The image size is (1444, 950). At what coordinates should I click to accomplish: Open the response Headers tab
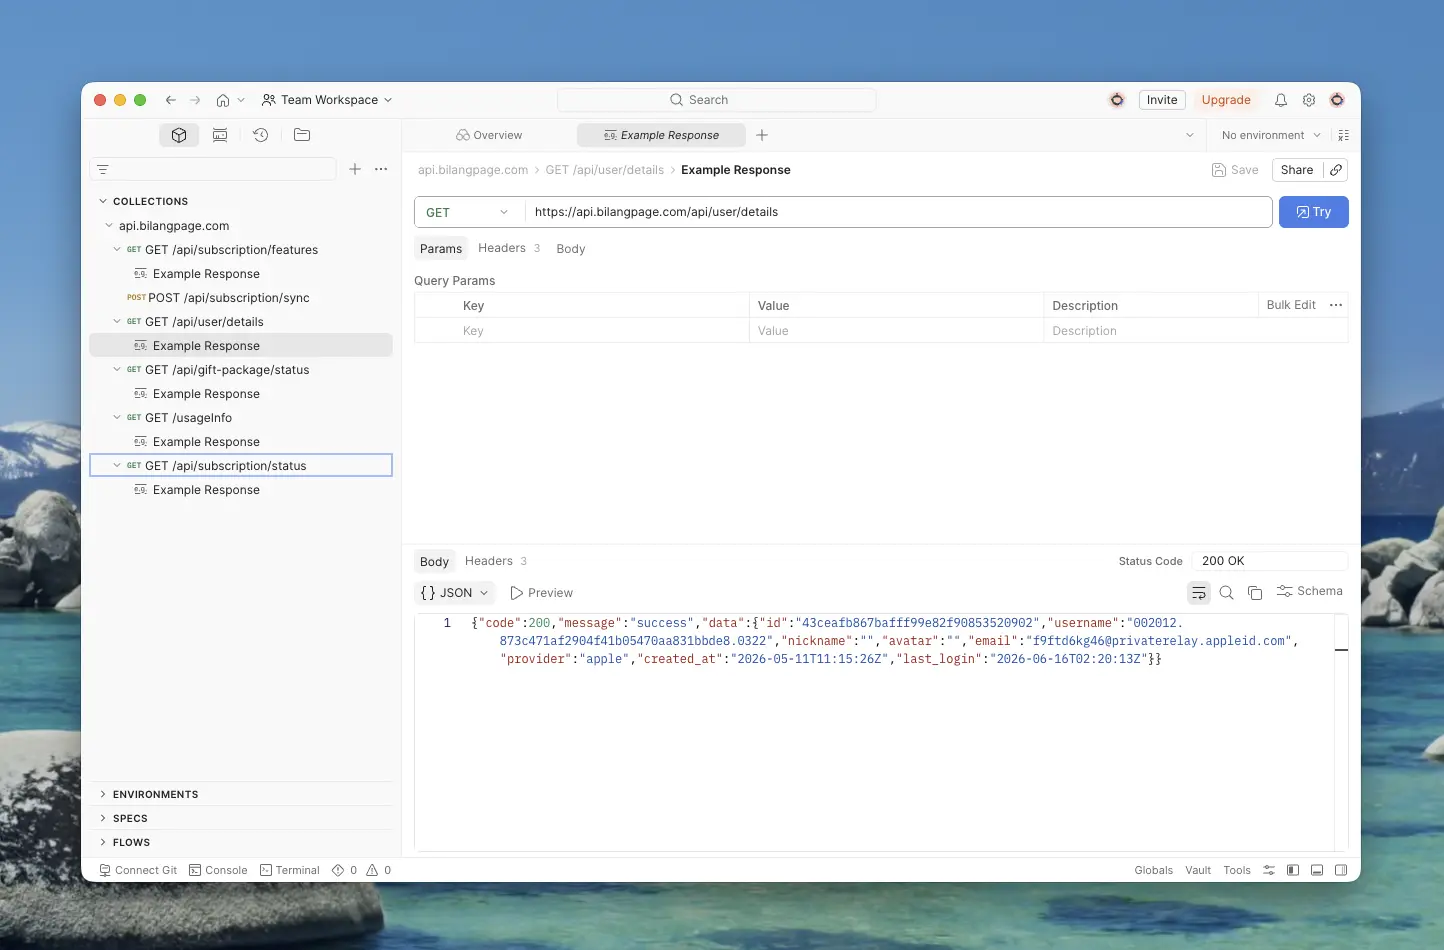495,561
